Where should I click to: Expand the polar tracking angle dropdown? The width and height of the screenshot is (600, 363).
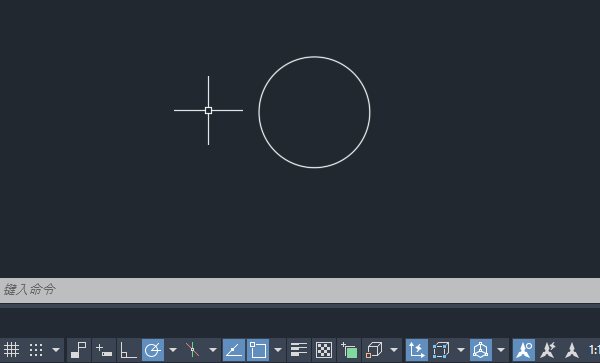(x=173, y=350)
